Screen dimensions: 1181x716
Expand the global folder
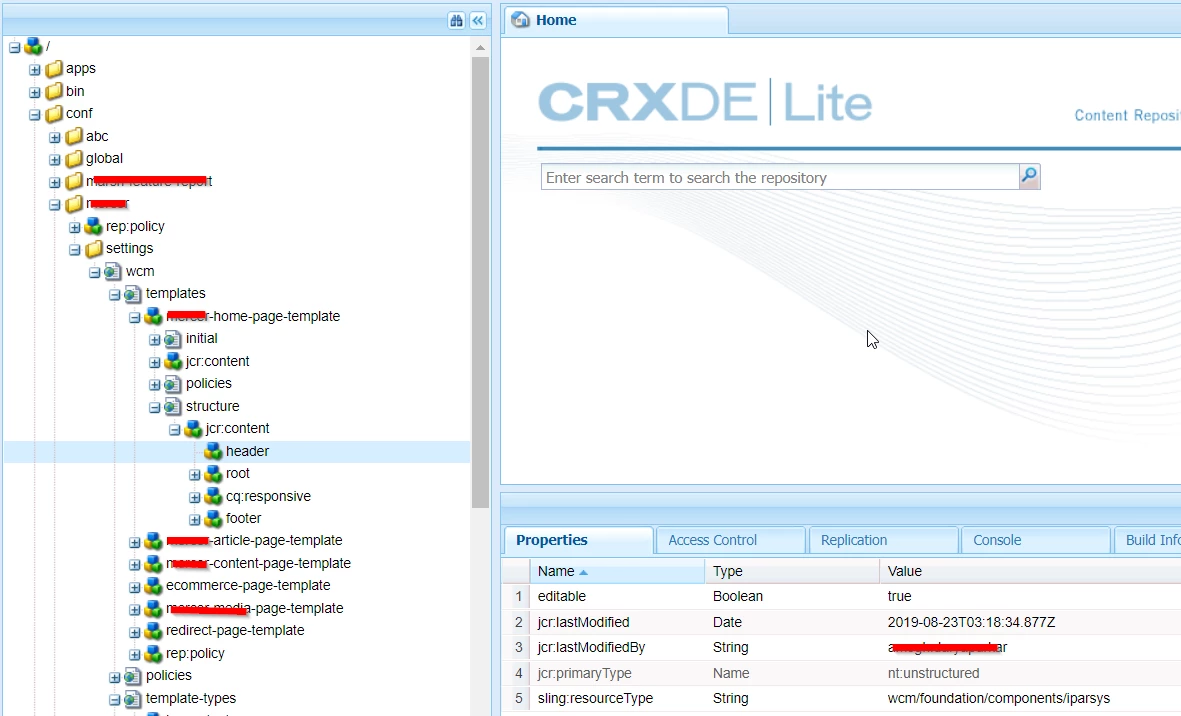point(55,160)
